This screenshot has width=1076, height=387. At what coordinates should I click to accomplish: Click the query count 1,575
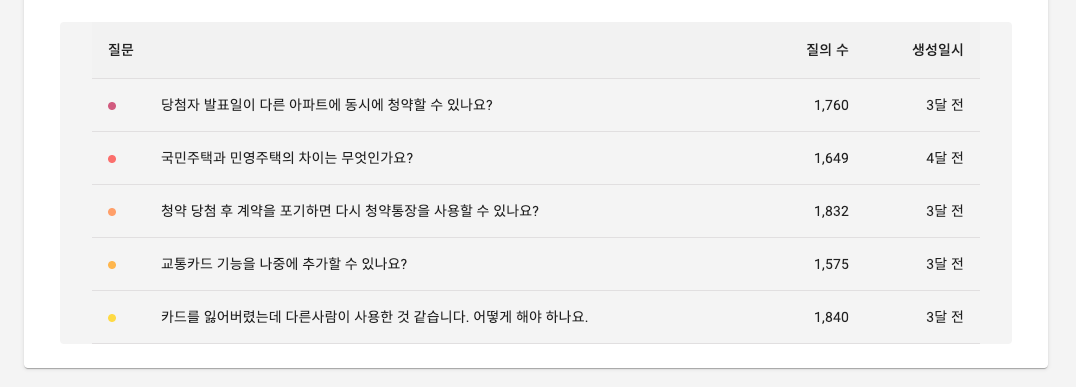[x=832, y=264]
